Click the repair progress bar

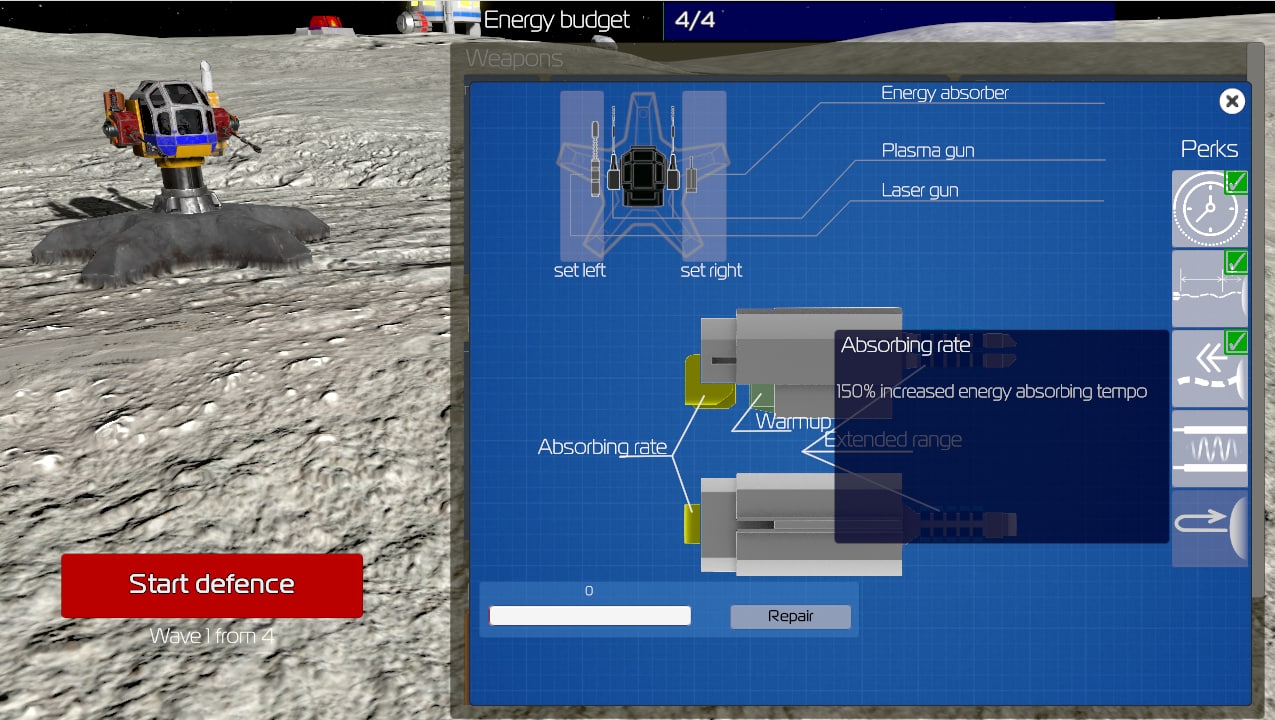coord(590,616)
